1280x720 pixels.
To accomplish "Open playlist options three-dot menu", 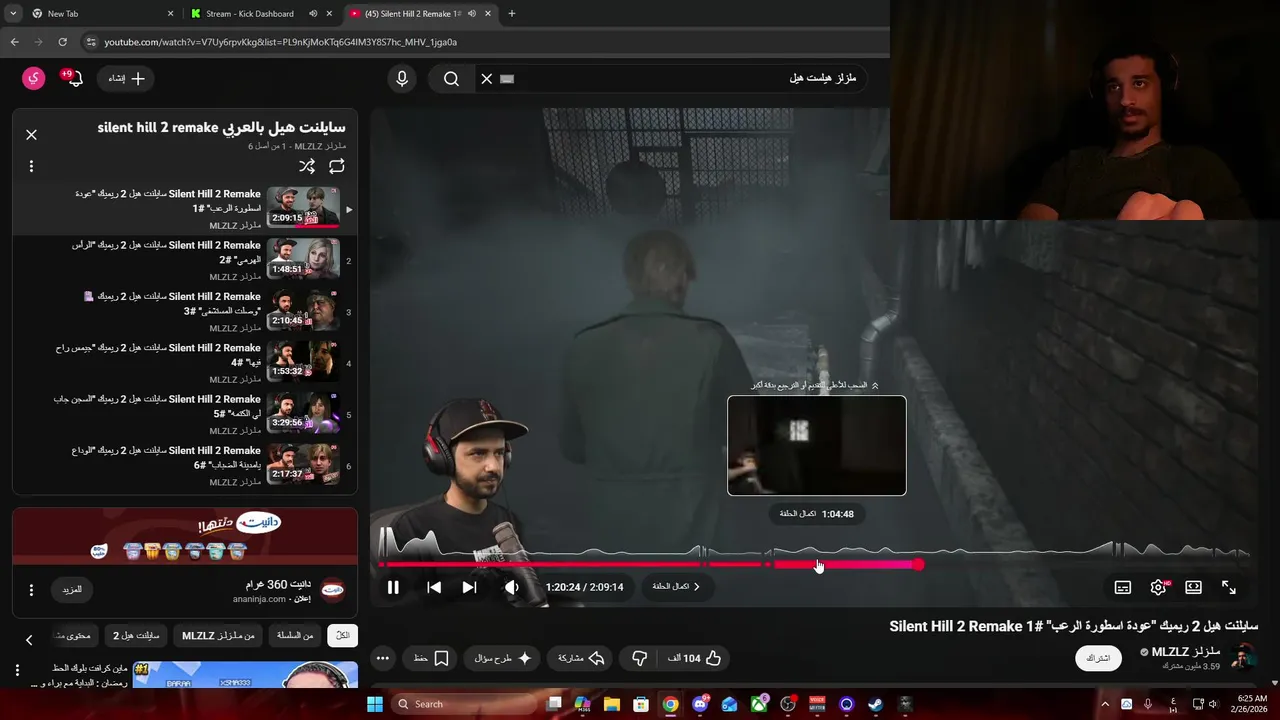I will pos(31,166).
